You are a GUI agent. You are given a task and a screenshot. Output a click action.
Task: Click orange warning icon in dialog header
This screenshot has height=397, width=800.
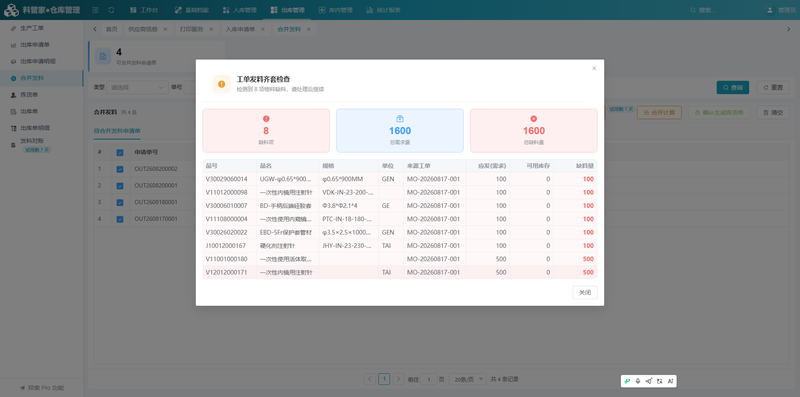221,84
